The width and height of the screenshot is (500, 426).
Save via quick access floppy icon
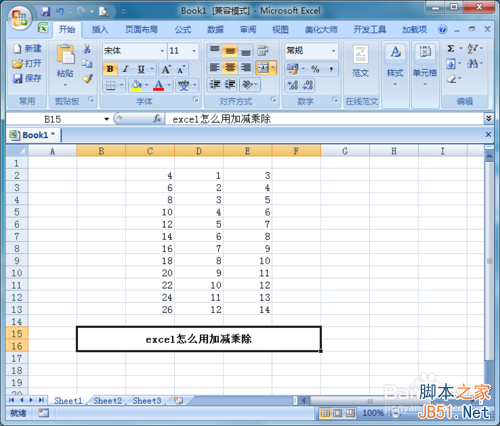(x=45, y=12)
